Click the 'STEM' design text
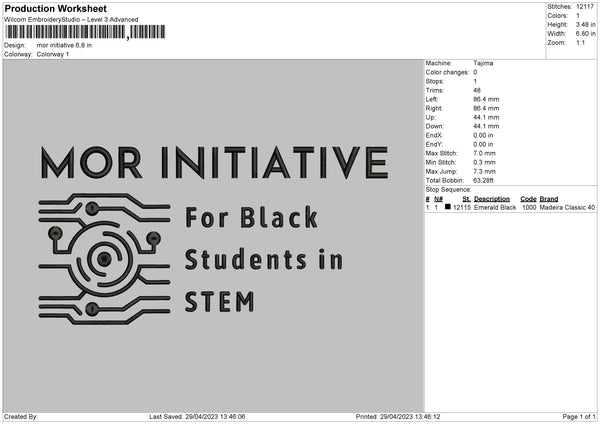 [x=220, y=302]
